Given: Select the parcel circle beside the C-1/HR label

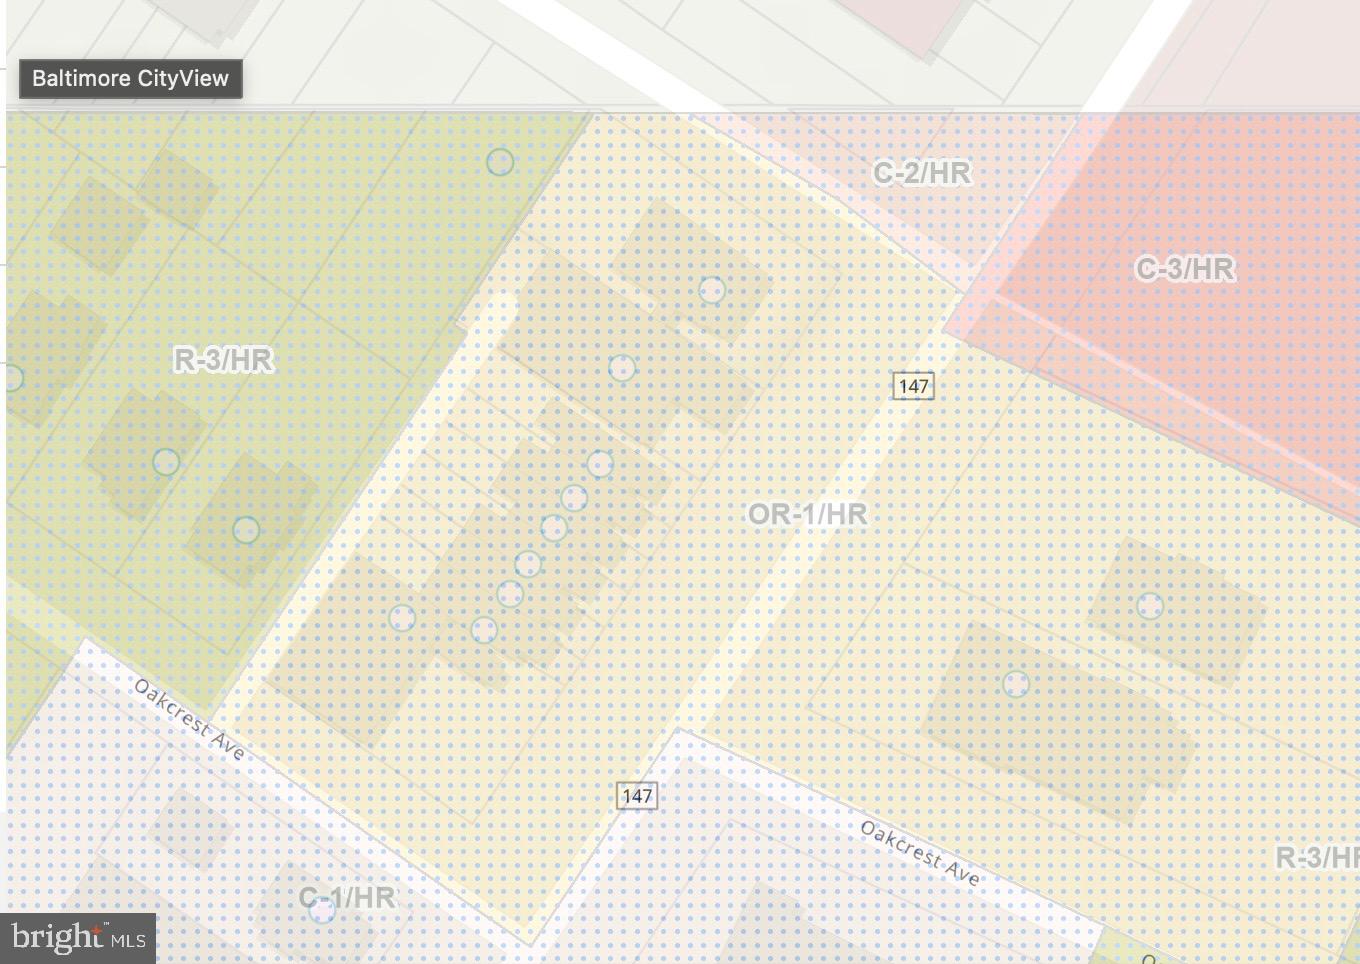Looking at the screenshot, I should 321,910.
